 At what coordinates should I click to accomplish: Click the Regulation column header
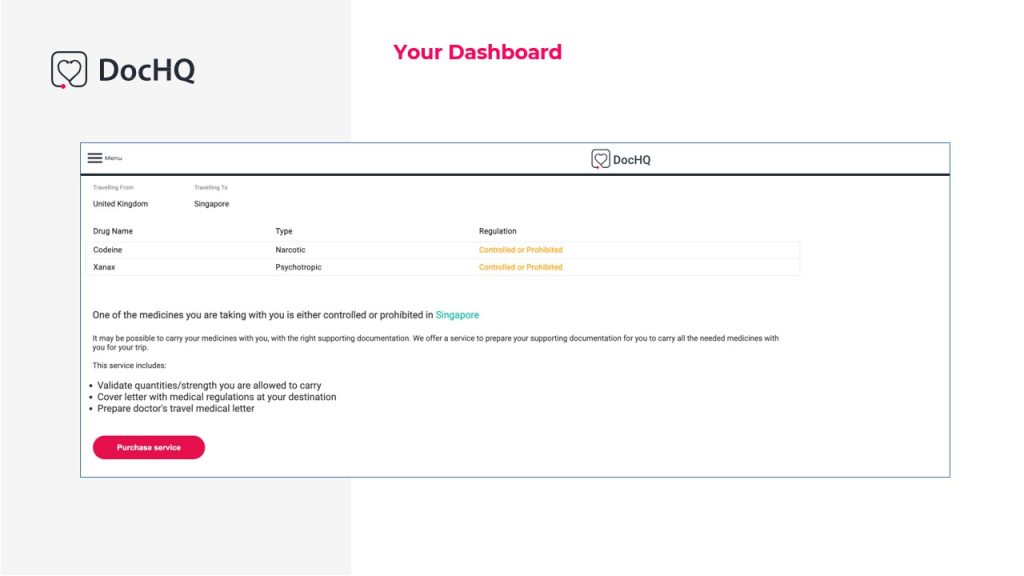click(498, 231)
